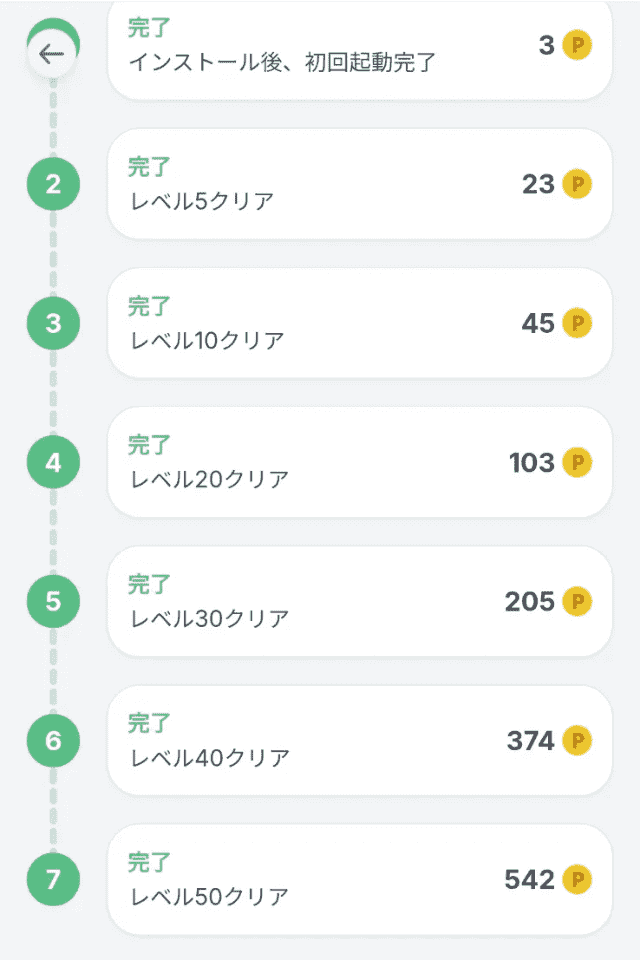Tap step circle number 4
The image size is (640, 960).
coord(53,463)
